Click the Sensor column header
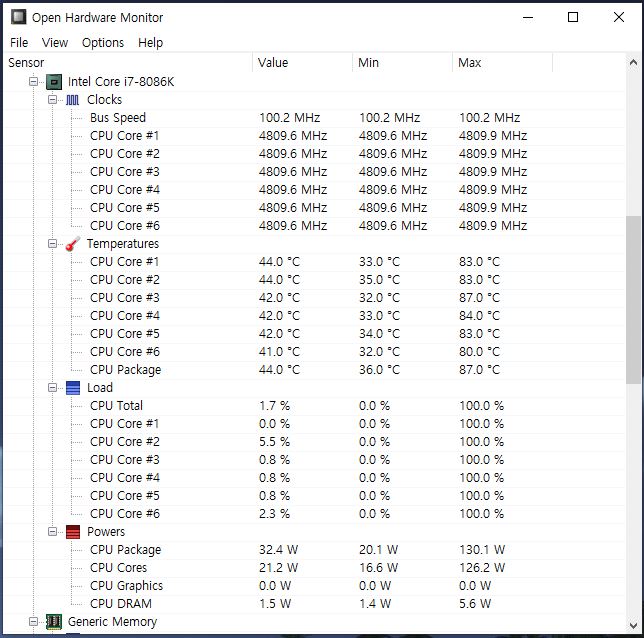 128,63
